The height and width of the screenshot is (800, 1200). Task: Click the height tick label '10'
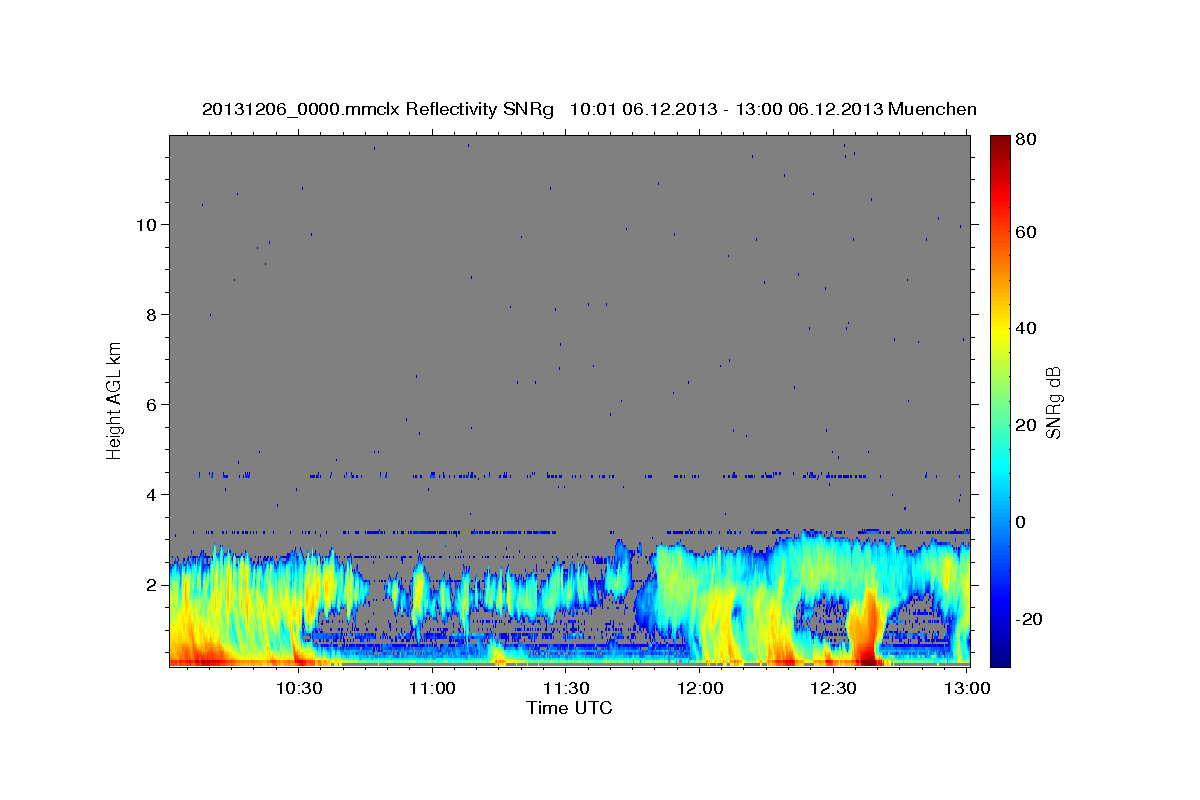tap(147, 224)
